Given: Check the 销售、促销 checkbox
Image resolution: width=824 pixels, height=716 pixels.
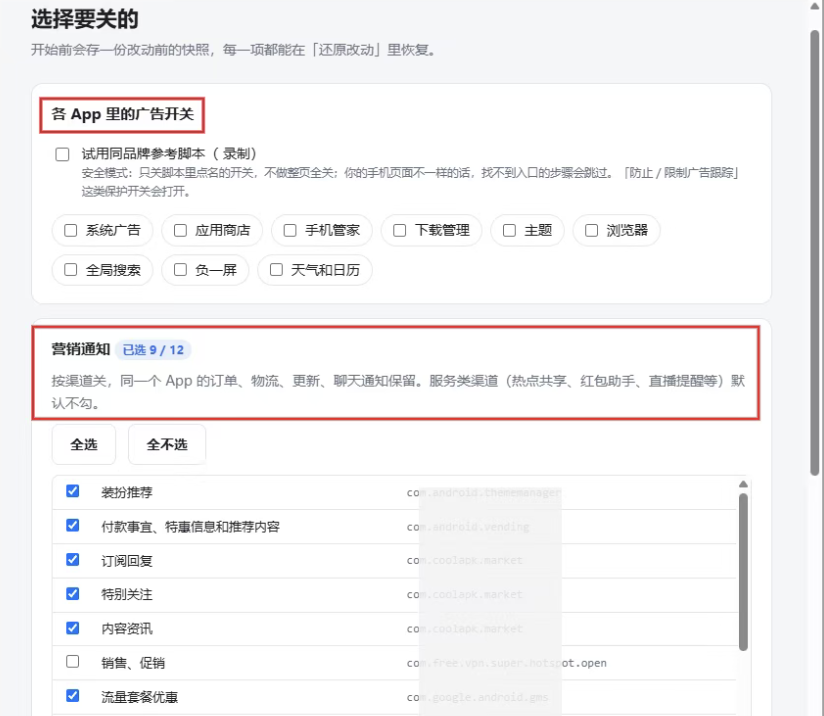Looking at the screenshot, I should [x=73, y=661].
